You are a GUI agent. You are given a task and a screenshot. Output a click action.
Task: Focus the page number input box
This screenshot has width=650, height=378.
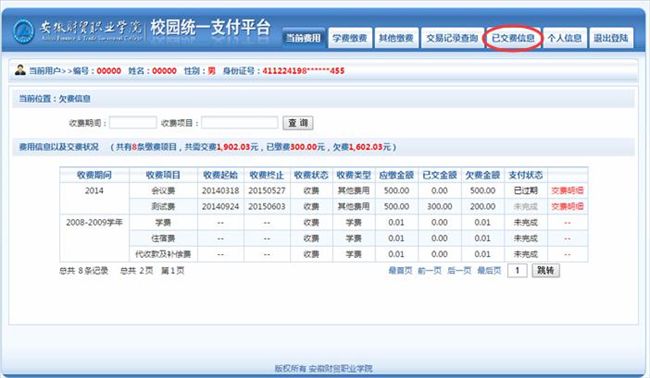517,271
